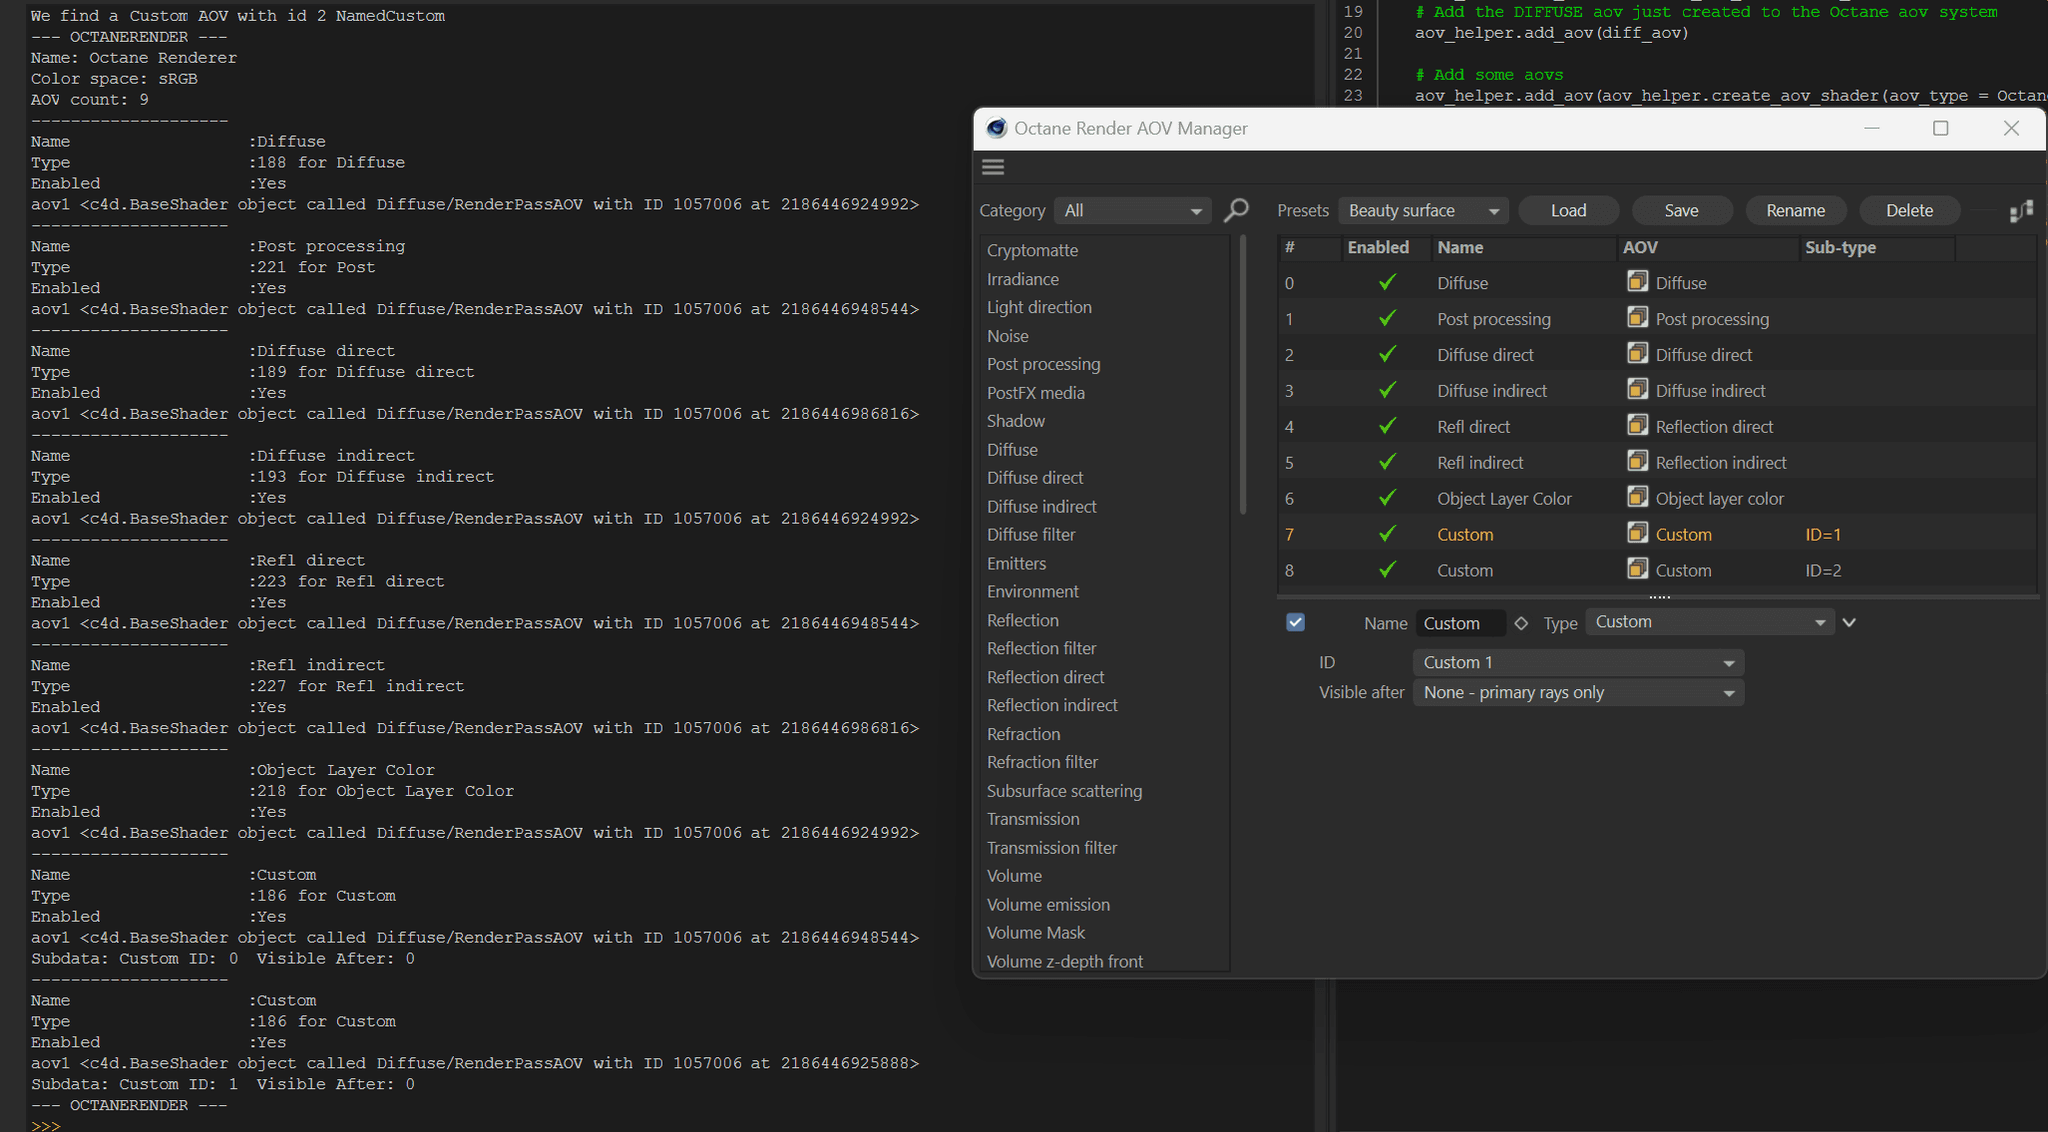Click the AOV icon in Reflection direct row

click(x=1637, y=426)
